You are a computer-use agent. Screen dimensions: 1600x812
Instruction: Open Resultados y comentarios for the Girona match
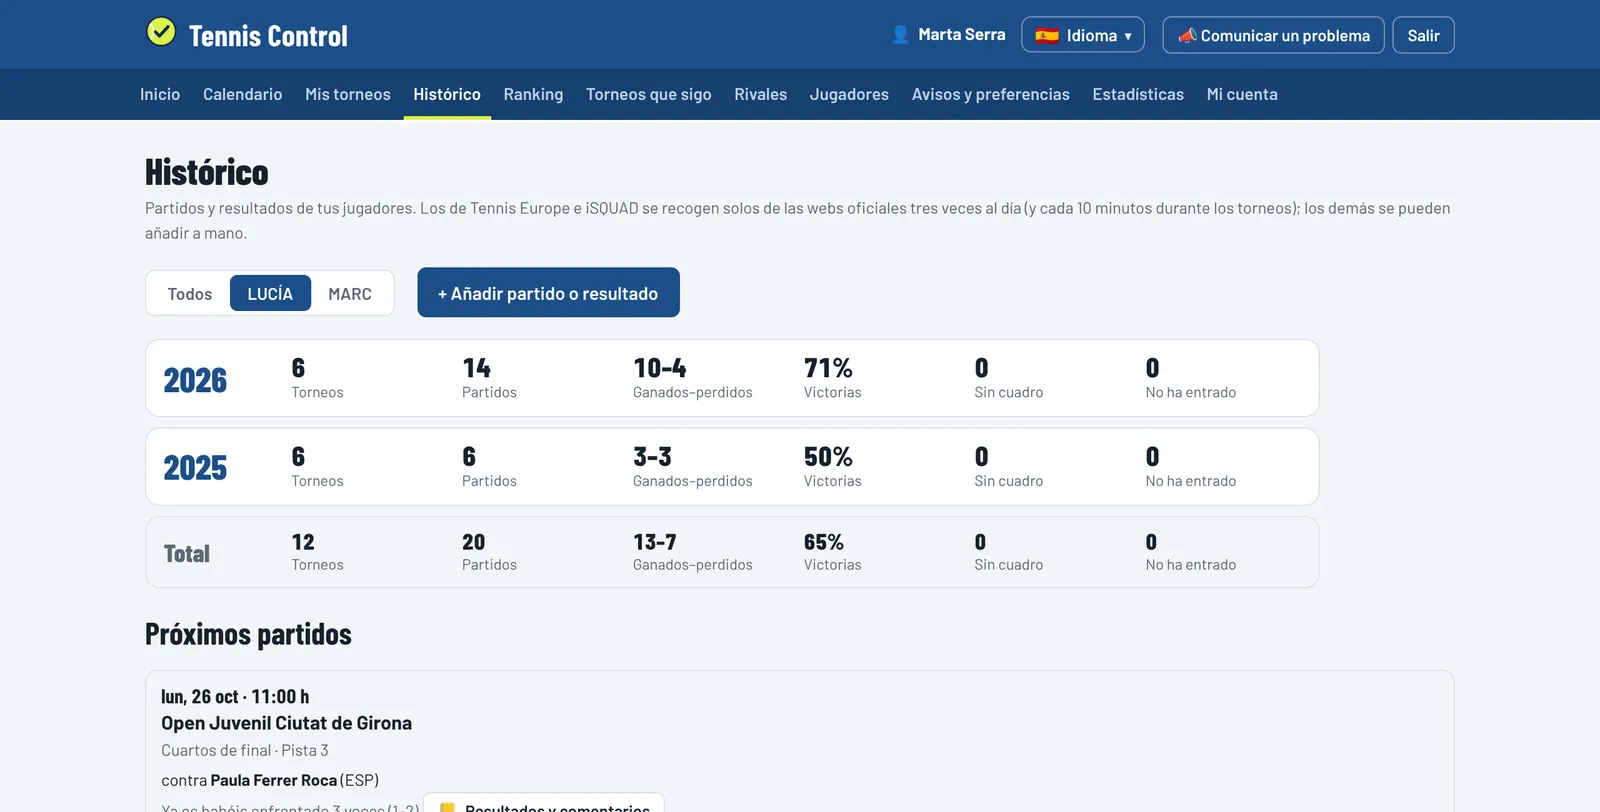click(544, 803)
